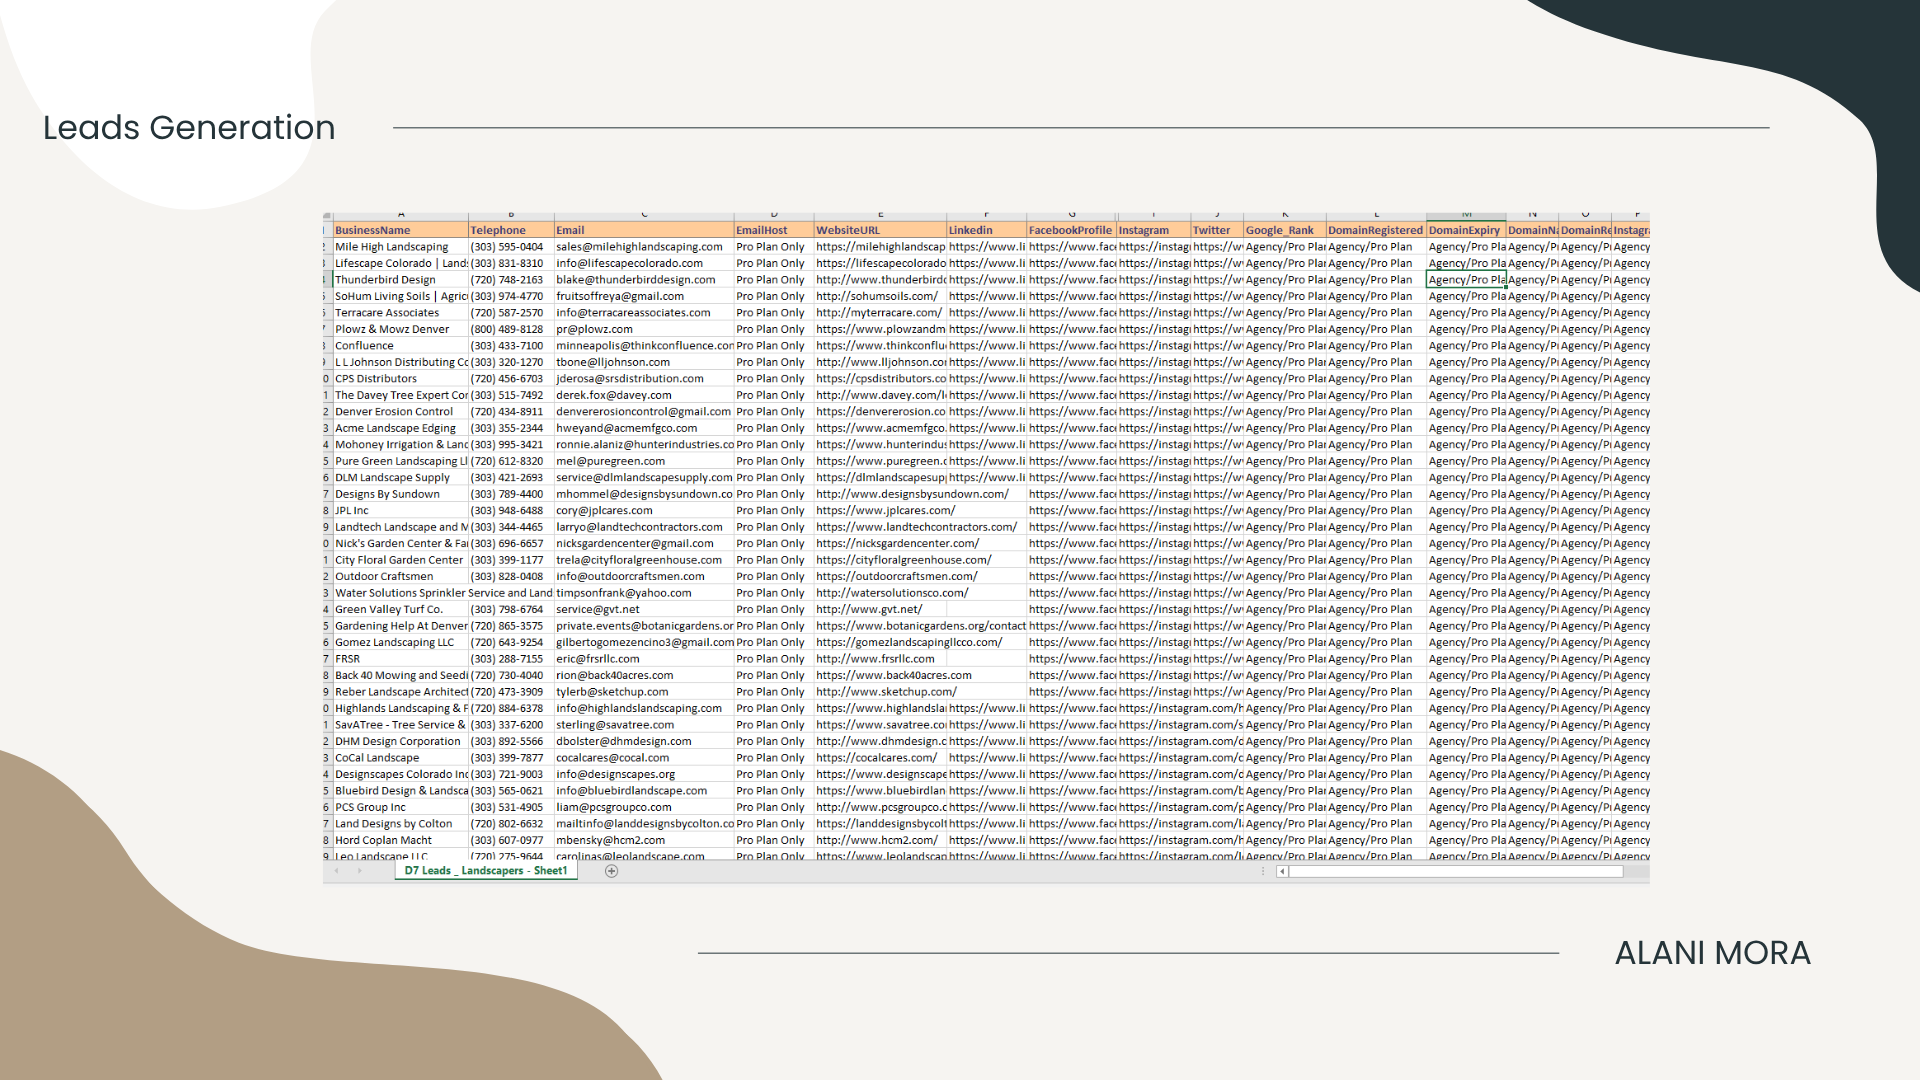This screenshot has height=1080, width=1920.
Task: Click the add new sheet plus icon
Action: 611,871
